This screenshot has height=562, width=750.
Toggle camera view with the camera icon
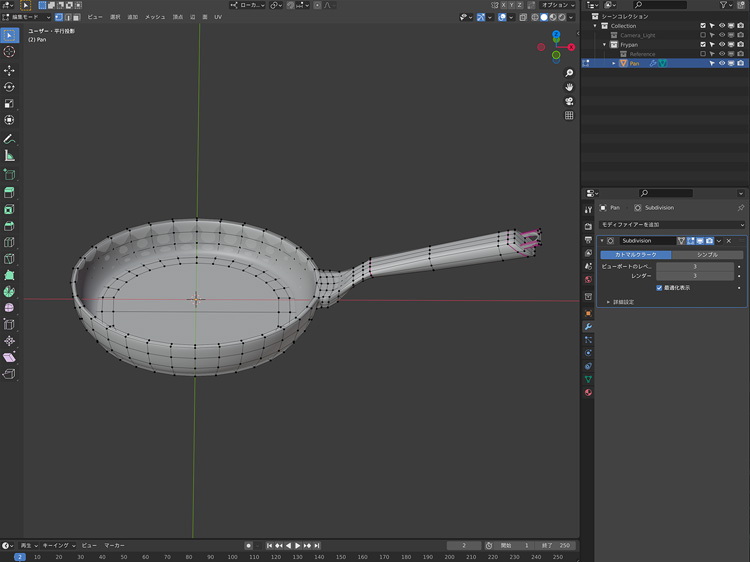coord(569,101)
